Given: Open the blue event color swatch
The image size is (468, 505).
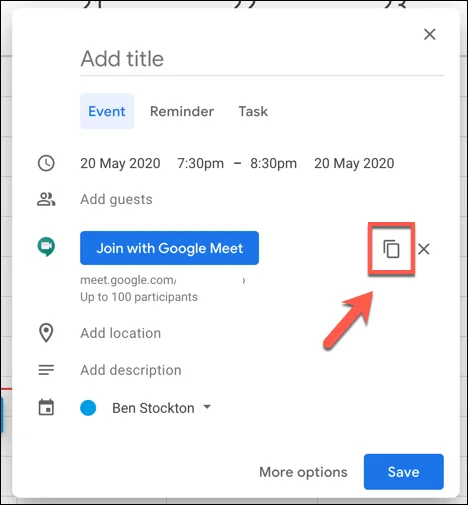Looking at the screenshot, I should 88,408.
